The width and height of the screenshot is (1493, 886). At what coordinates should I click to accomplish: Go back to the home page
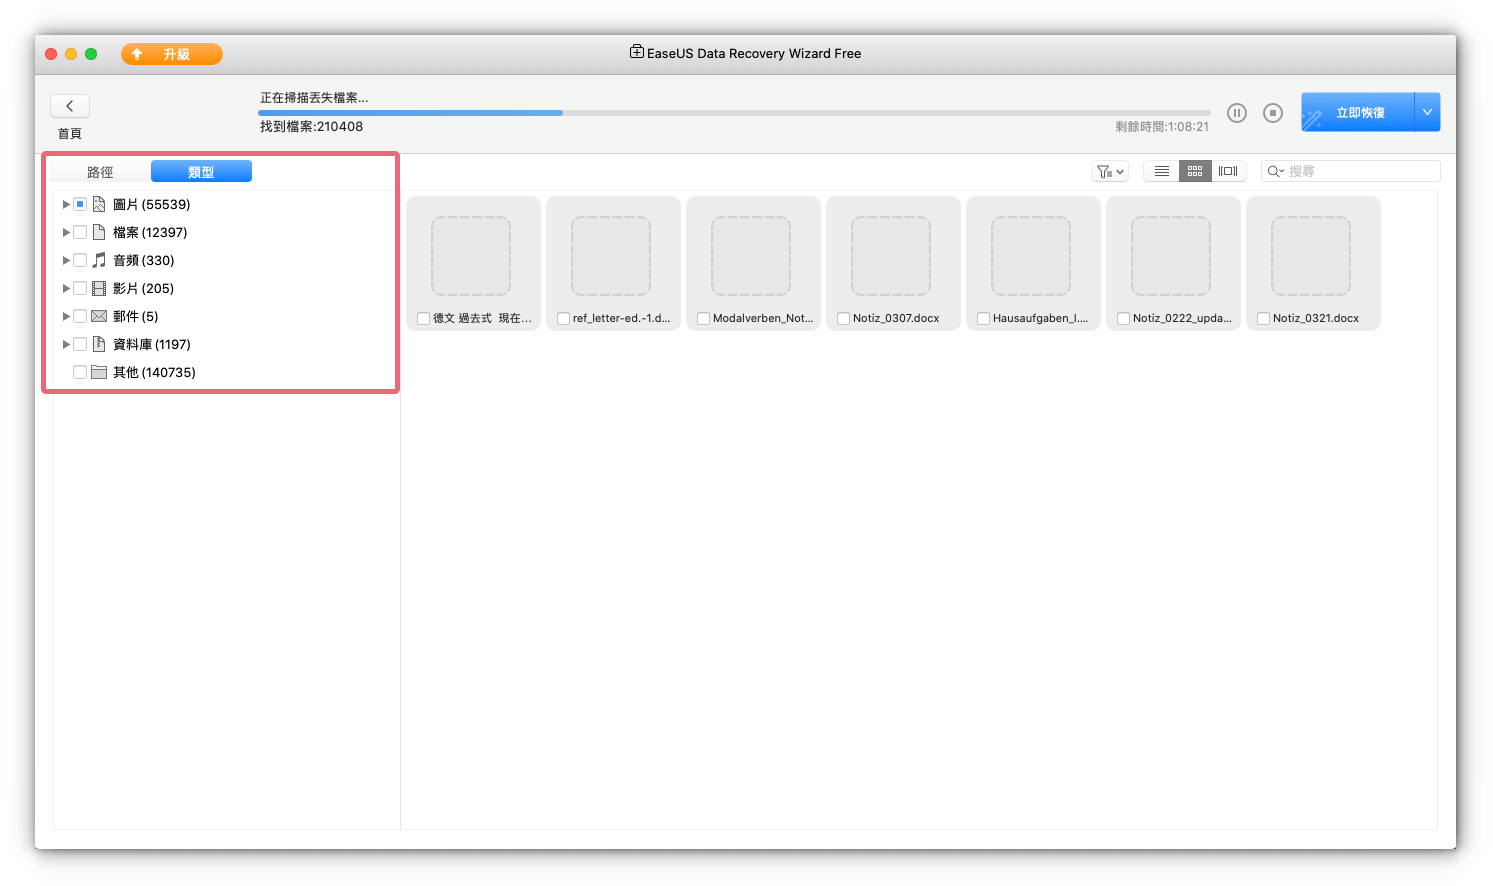[x=70, y=106]
